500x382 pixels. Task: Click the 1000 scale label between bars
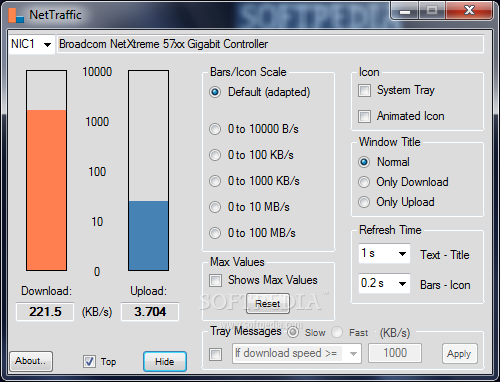97,122
